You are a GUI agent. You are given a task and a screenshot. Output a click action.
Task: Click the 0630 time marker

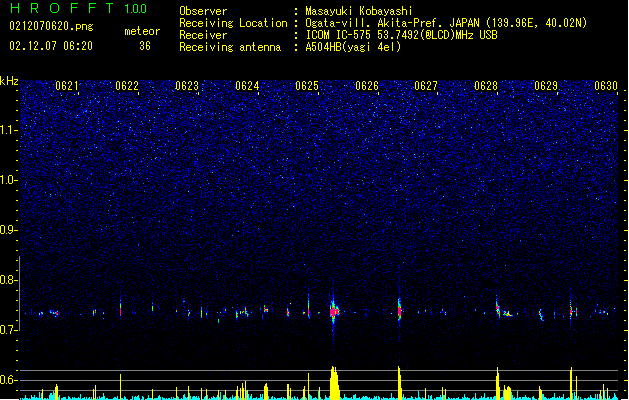606,86
